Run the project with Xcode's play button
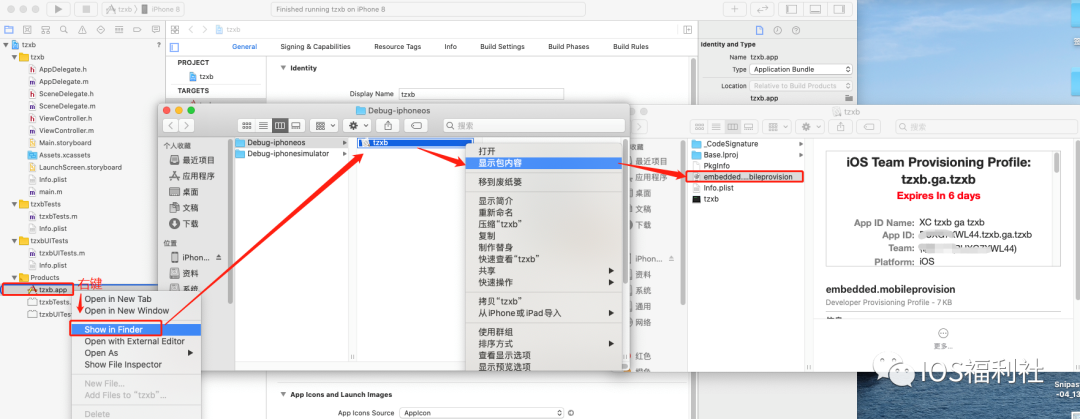 click(59, 9)
